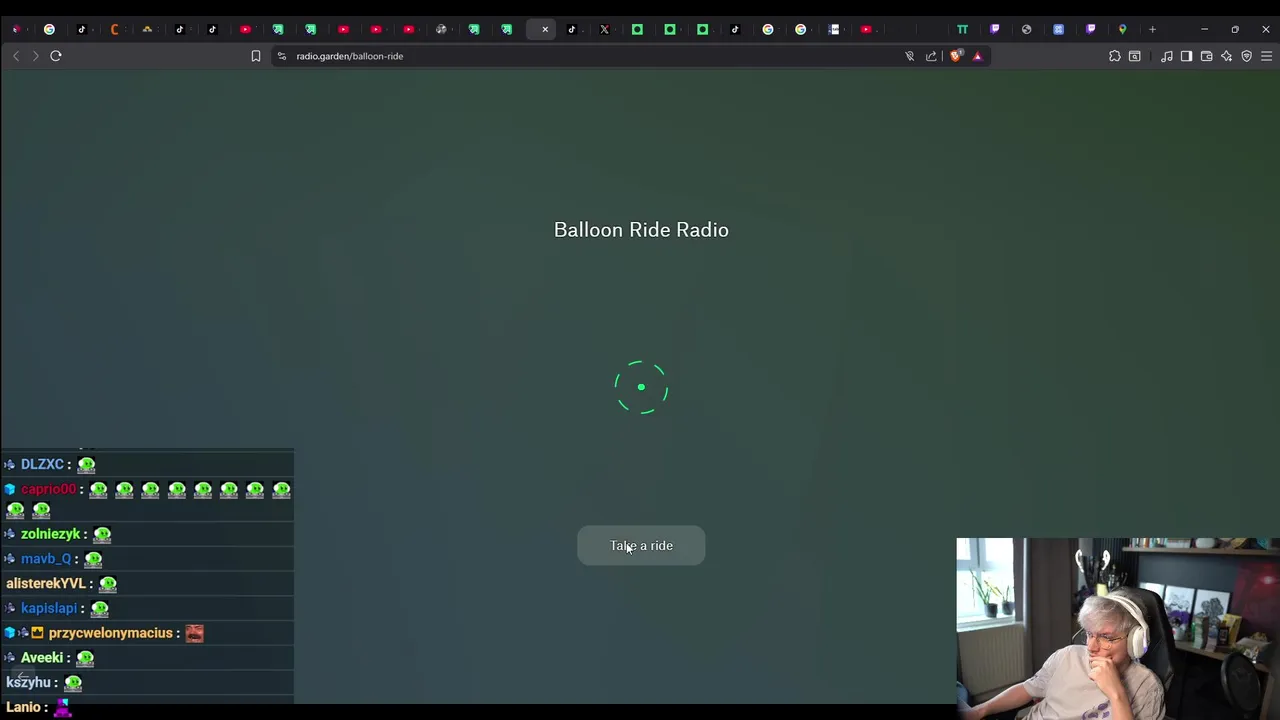Open the Brave Rewards triangle icon
This screenshot has width=1280, height=720.
click(977, 56)
